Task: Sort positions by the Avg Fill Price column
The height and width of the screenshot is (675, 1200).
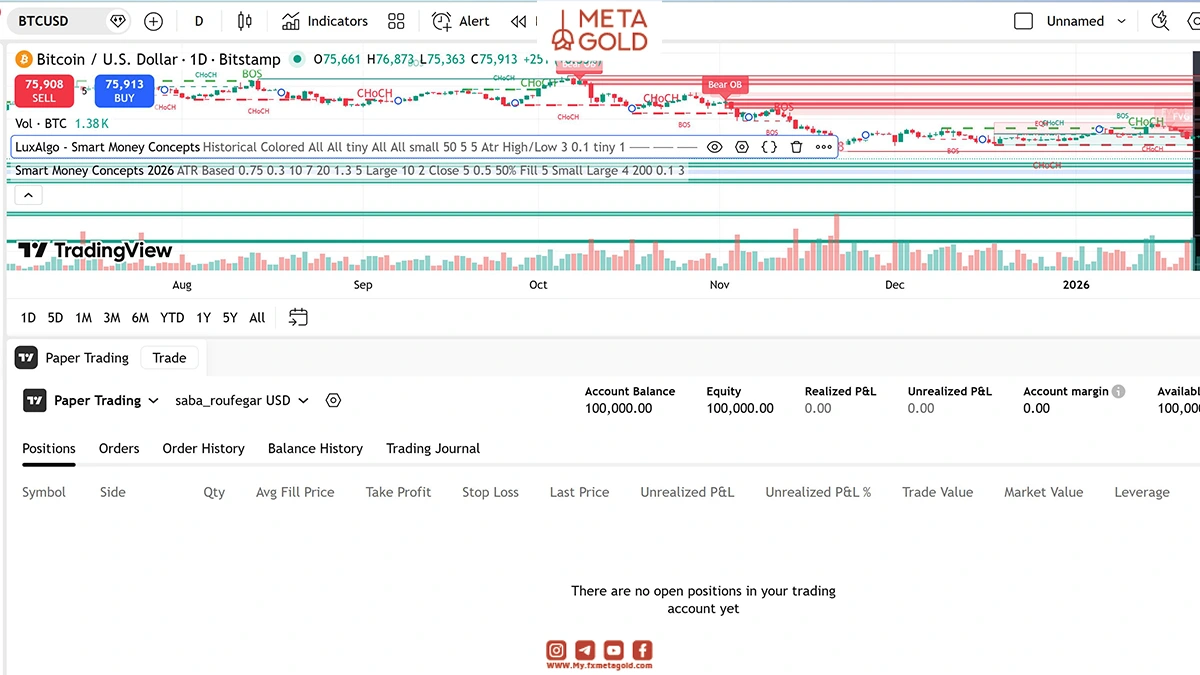Action: [x=295, y=492]
